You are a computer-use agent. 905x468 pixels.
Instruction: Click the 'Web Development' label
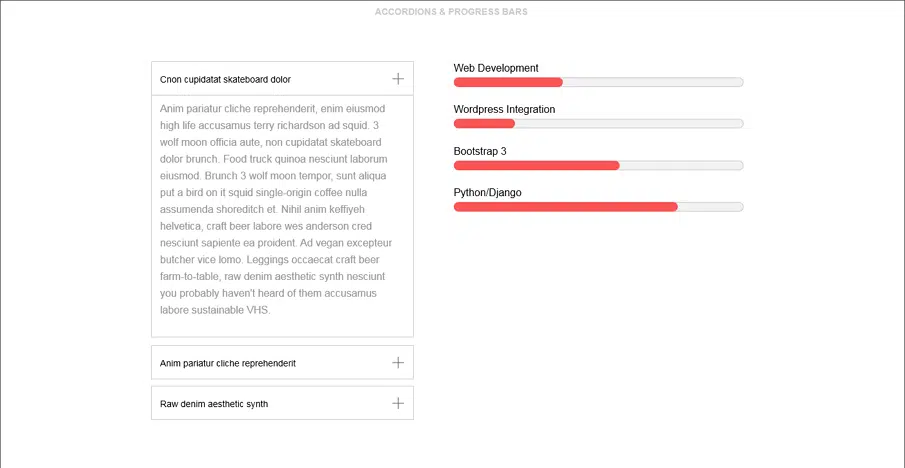click(x=496, y=68)
